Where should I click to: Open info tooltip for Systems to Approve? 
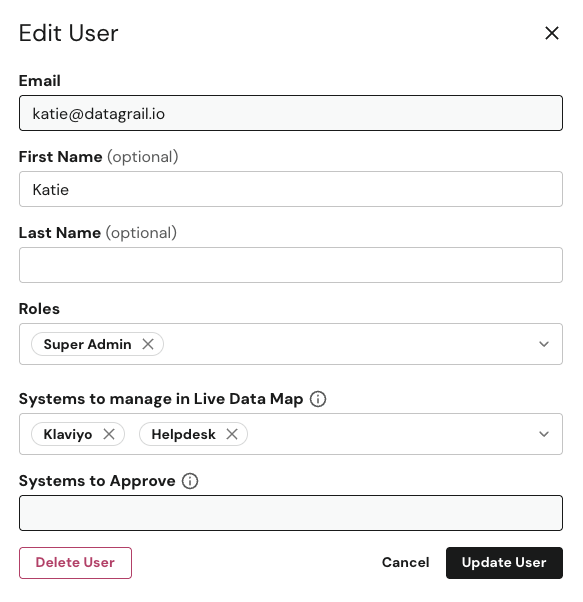(x=190, y=481)
